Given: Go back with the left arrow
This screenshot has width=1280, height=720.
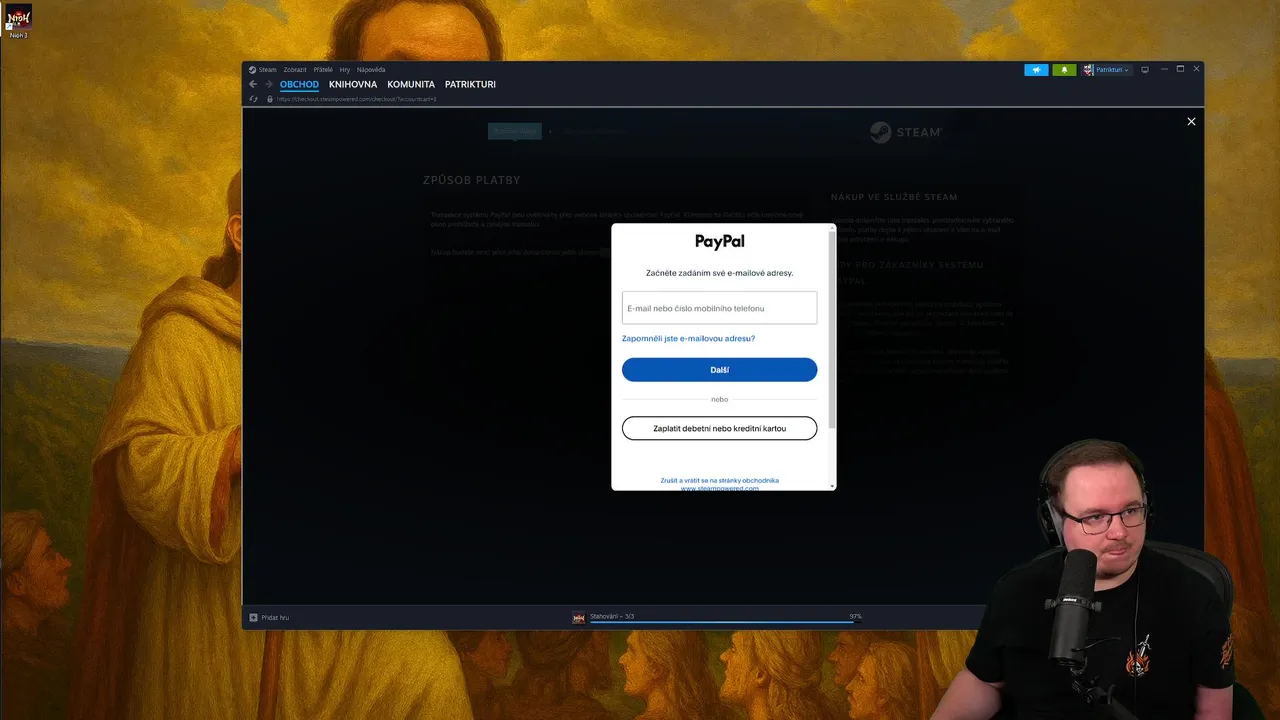Looking at the screenshot, I should point(253,84).
